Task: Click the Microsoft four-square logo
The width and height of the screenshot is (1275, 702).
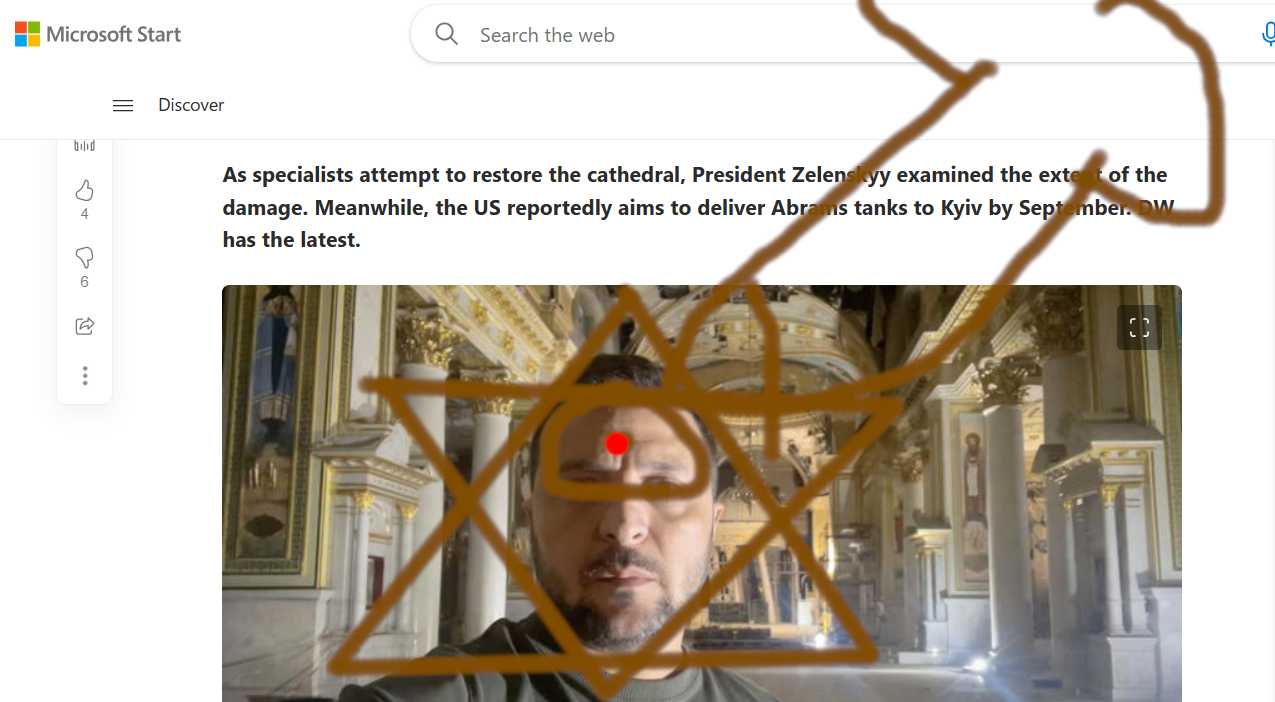Action: (27, 34)
